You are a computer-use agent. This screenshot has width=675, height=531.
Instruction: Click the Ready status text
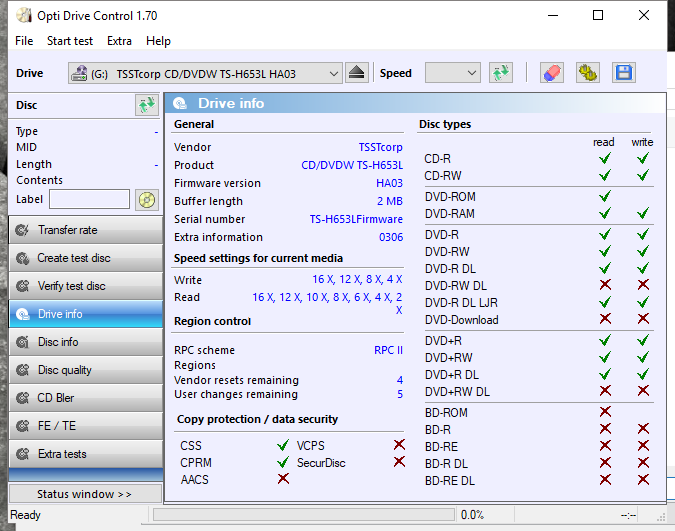[25, 515]
